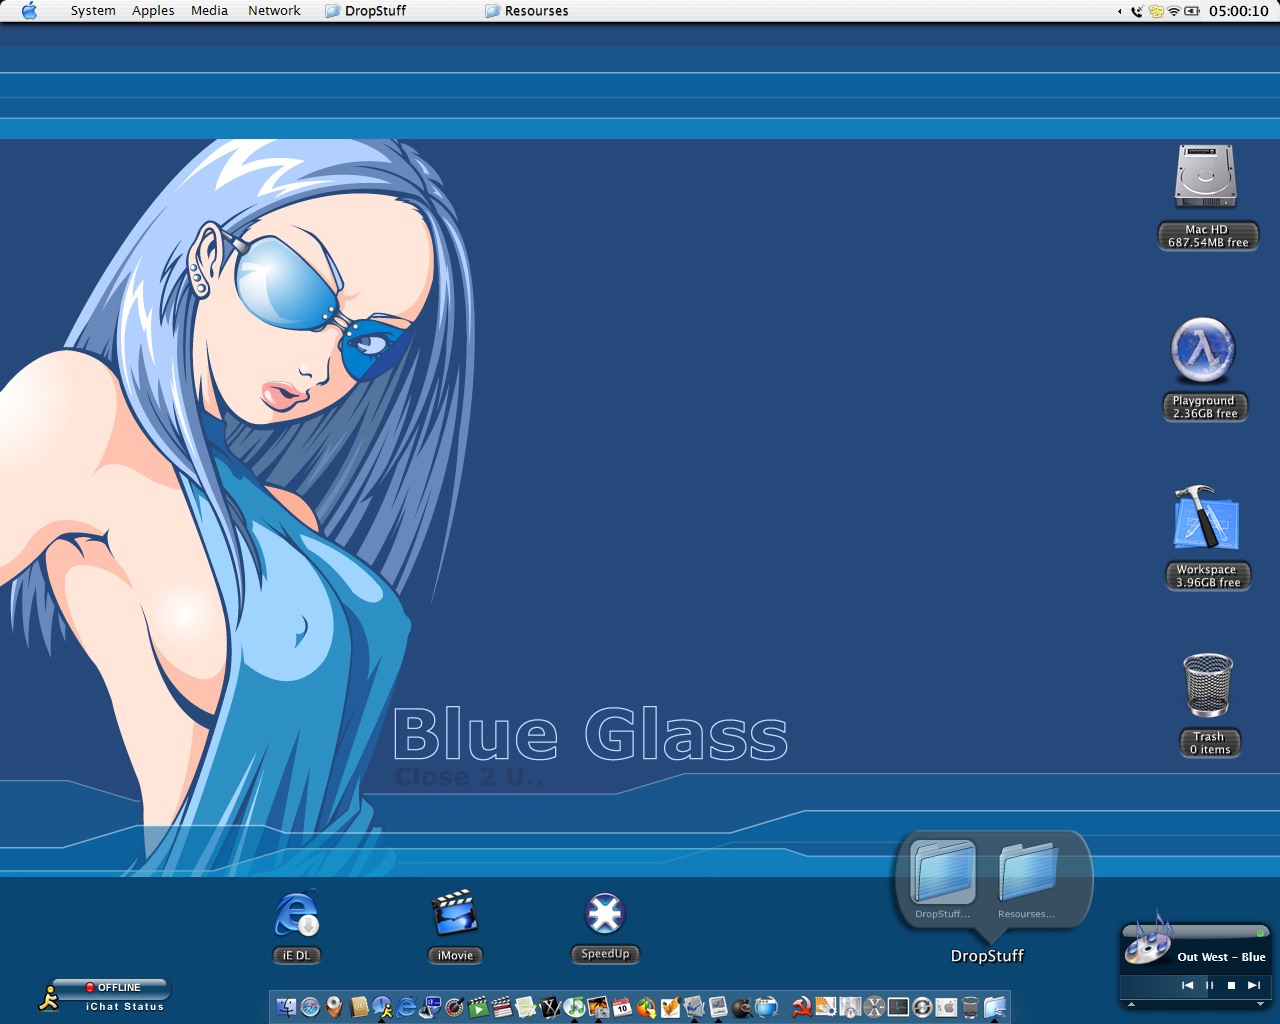Open the blue folder at Dock's end
This screenshot has width=1280, height=1024.
pyautogui.click(x=994, y=1007)
